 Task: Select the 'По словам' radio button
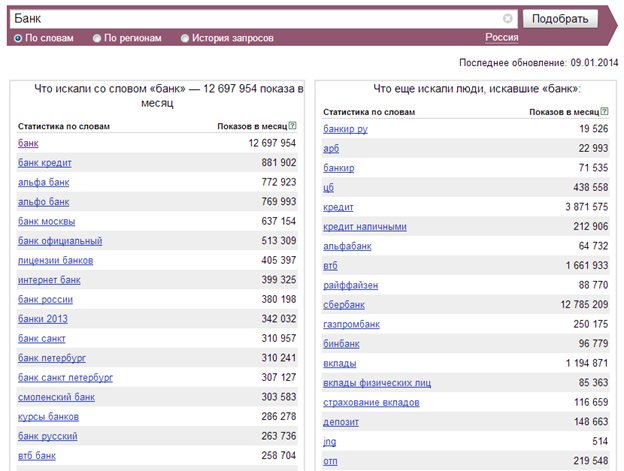[18, 38]
